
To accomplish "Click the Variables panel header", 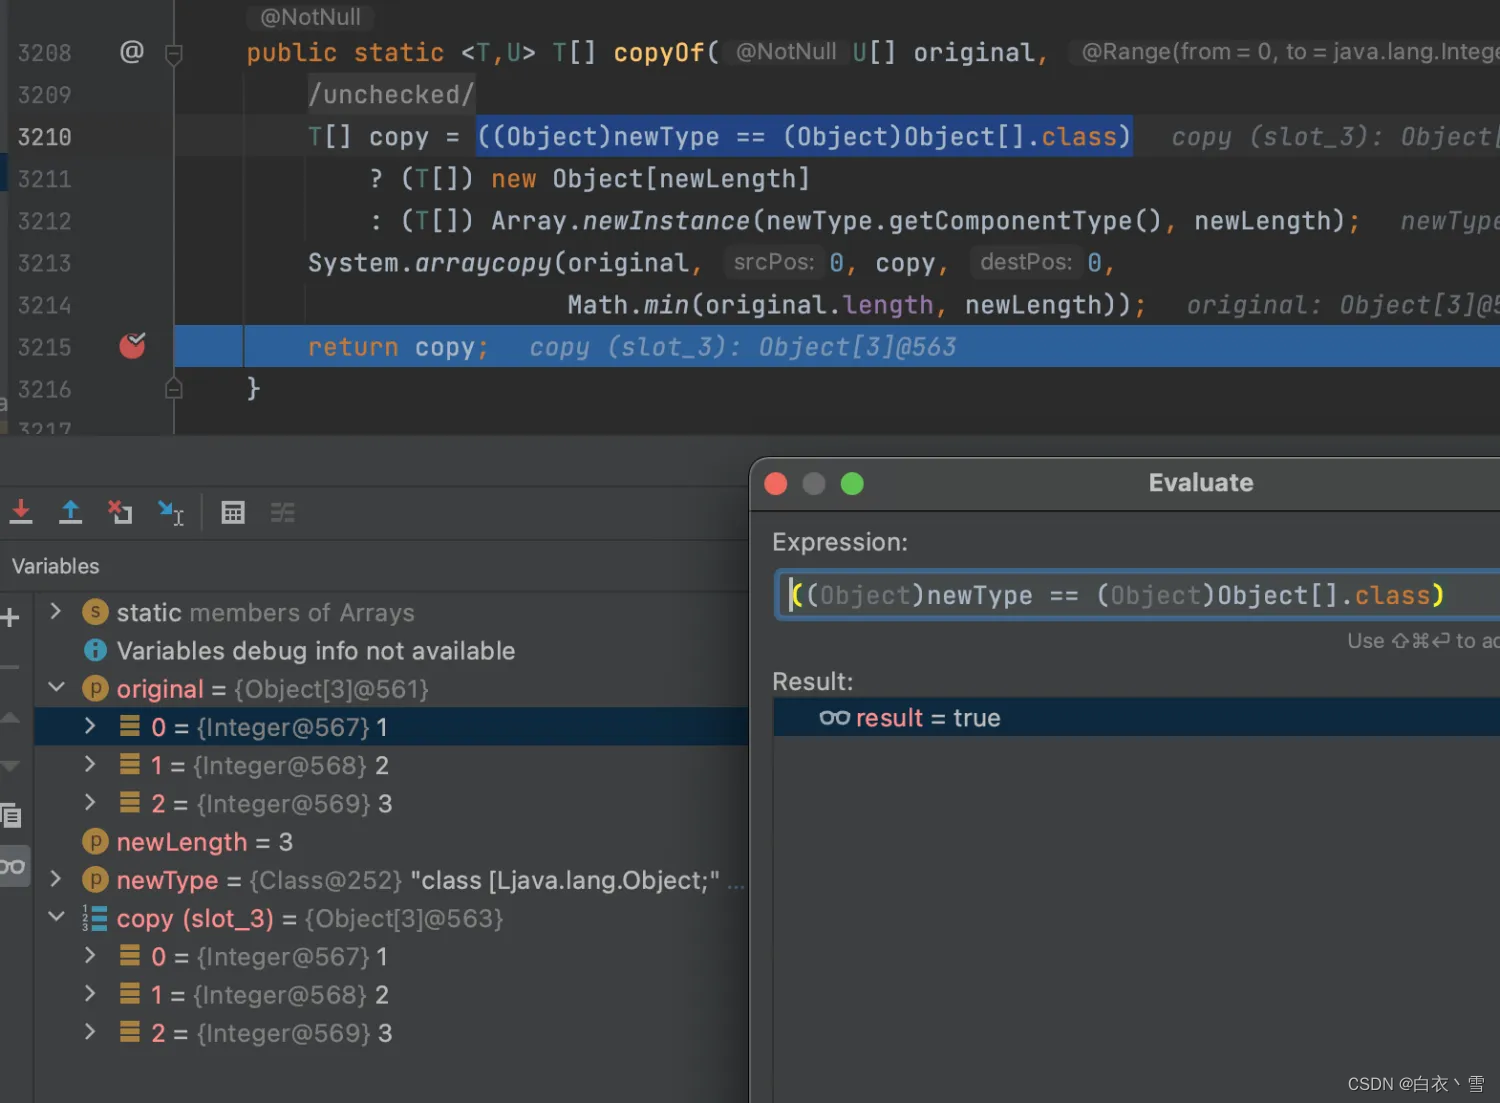I will [x=55, y=566].
